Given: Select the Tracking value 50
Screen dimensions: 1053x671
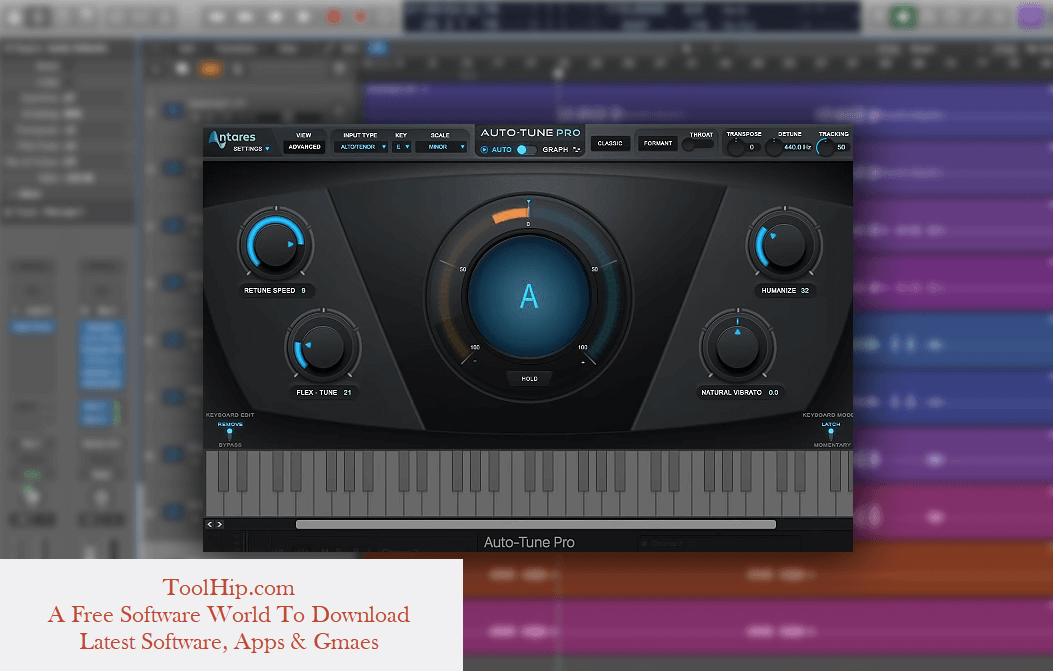Looking at the screenshot, I should (841, 147).
